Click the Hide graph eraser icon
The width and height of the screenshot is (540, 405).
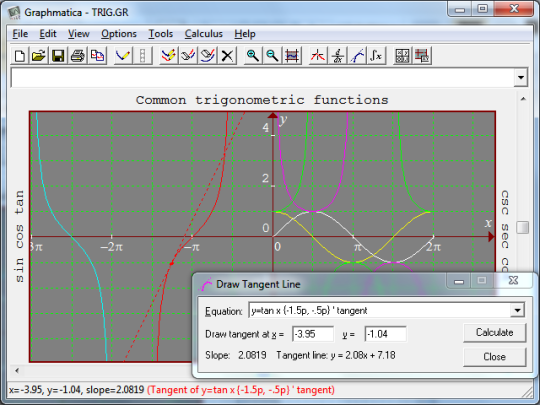point(188,55)
